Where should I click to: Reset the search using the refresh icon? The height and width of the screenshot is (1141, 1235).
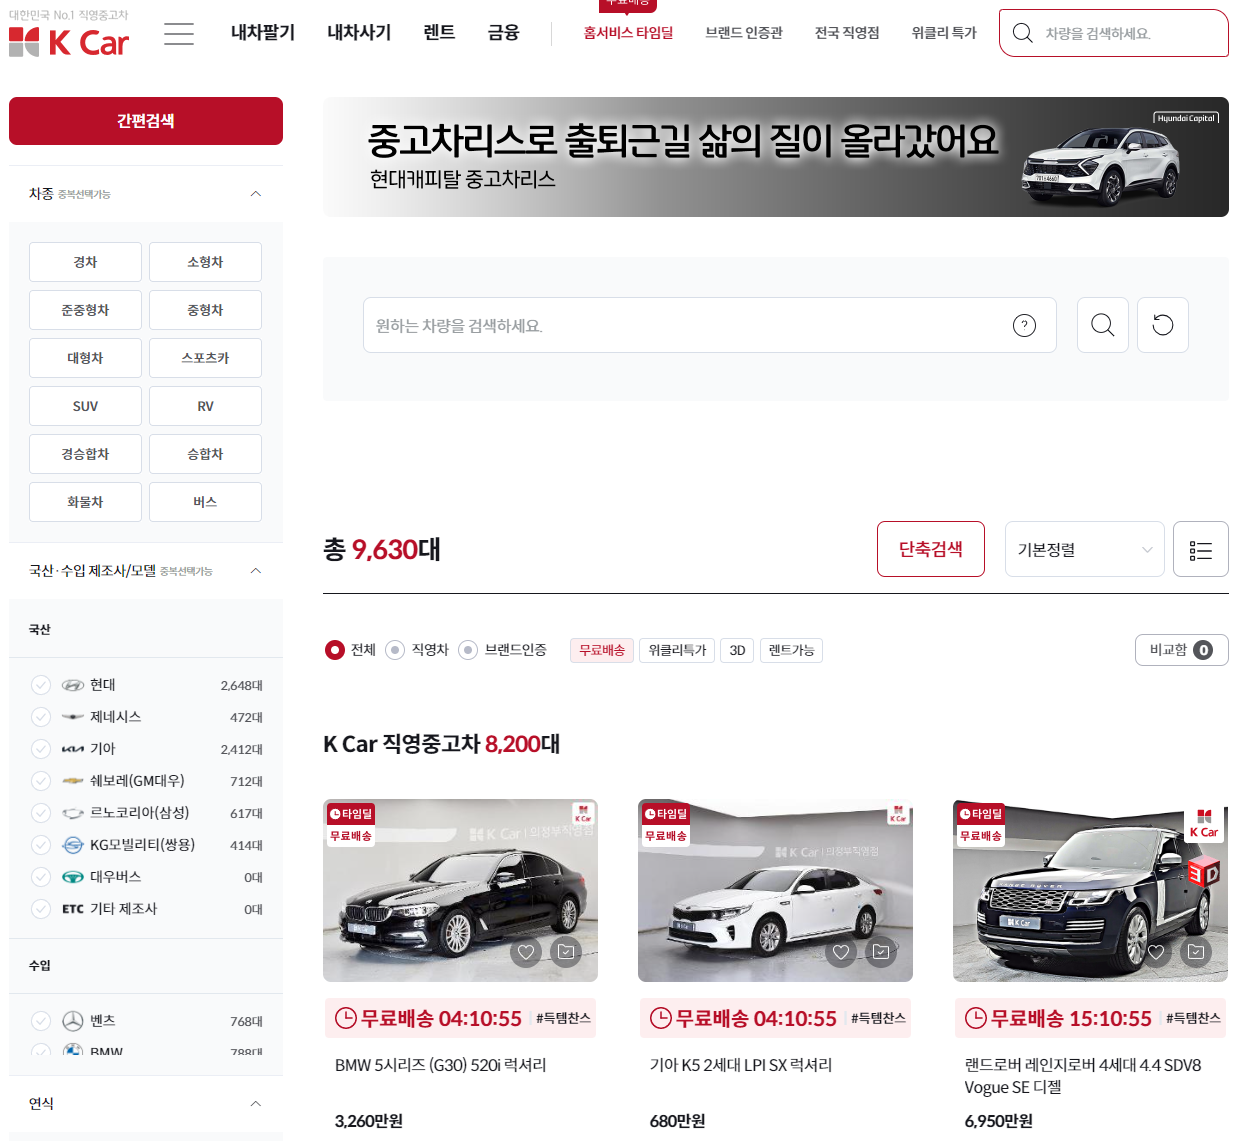coord(1162,324)
